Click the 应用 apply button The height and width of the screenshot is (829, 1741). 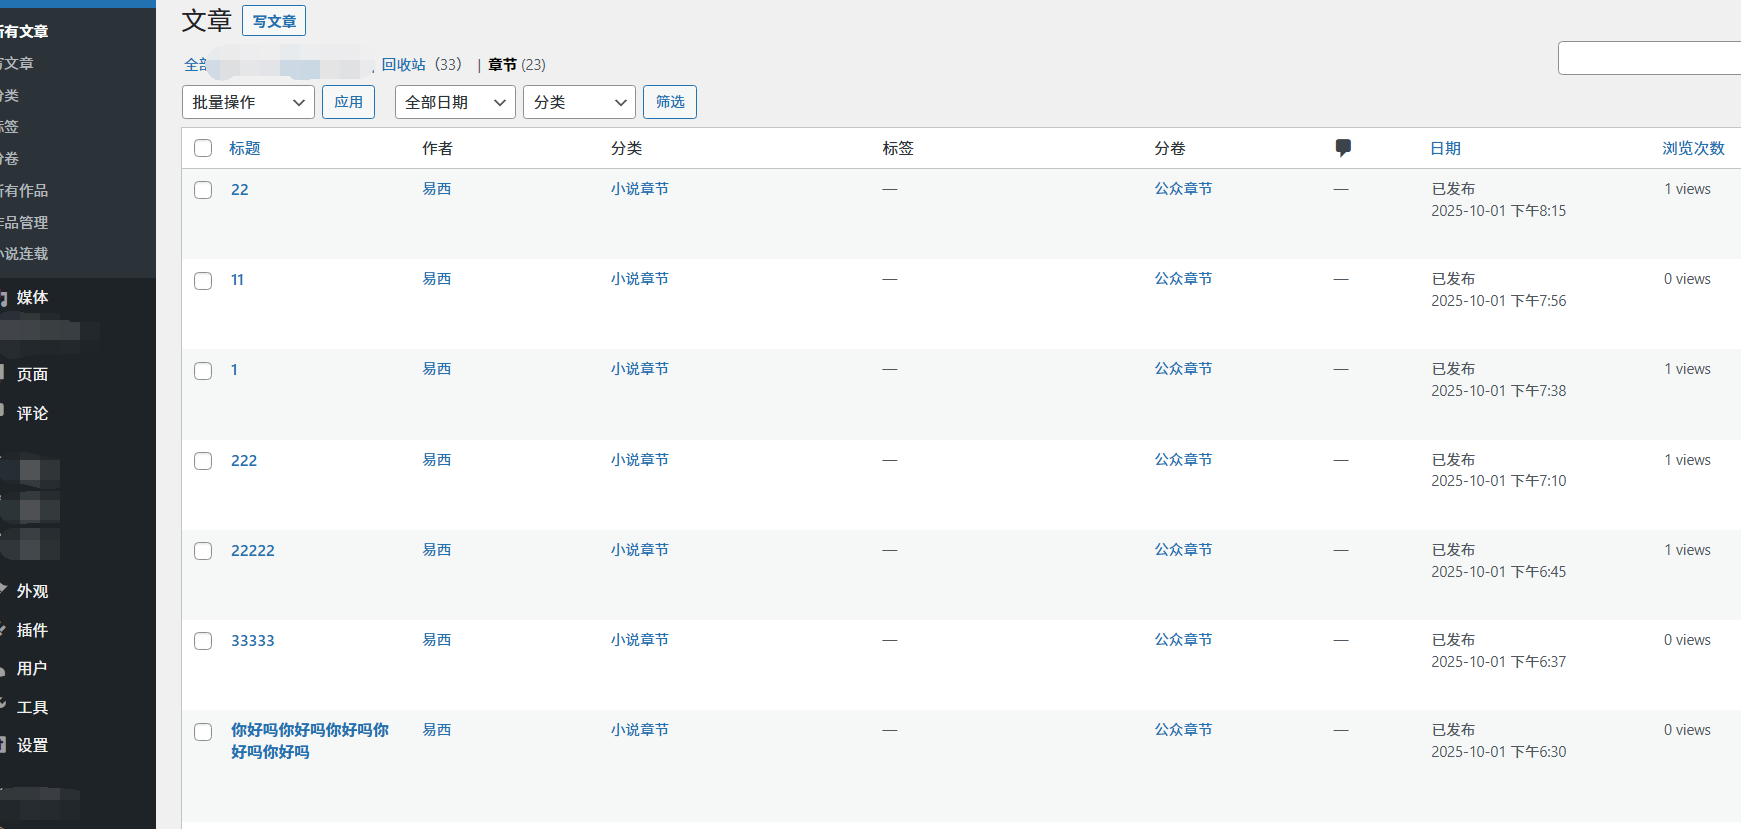click(x=348, y=102)
